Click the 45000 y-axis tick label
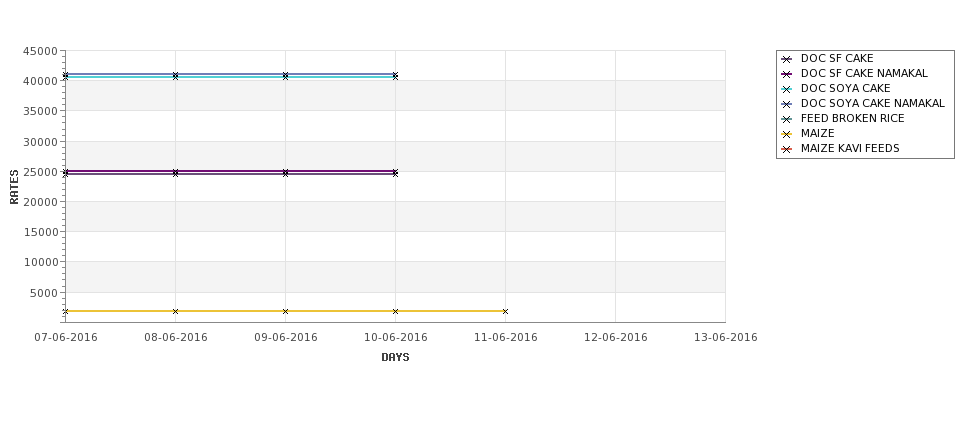The width and height of the screenshot is (975, 429). click(40, 51)
